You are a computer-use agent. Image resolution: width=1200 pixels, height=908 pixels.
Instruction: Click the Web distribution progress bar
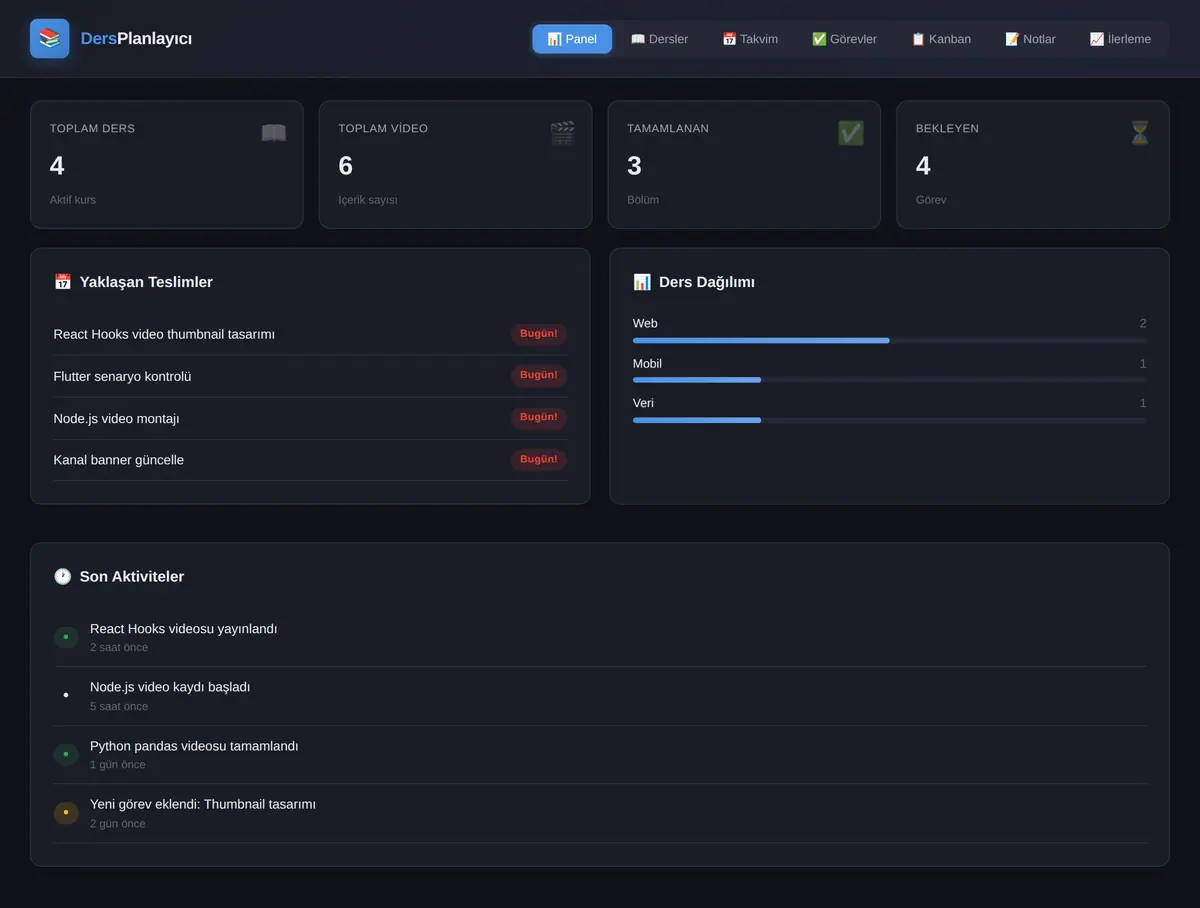pos(890,340)
